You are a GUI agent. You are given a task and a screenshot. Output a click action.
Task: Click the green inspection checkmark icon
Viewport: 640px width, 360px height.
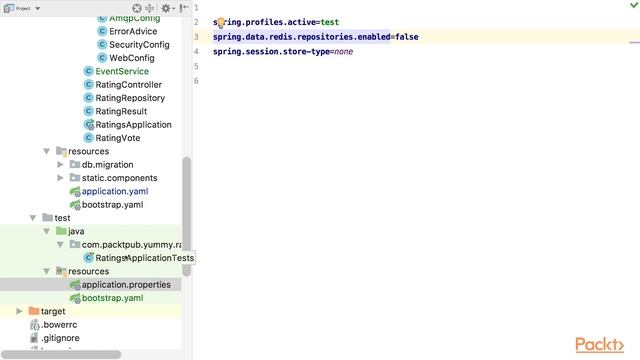(x=634, y=5)
